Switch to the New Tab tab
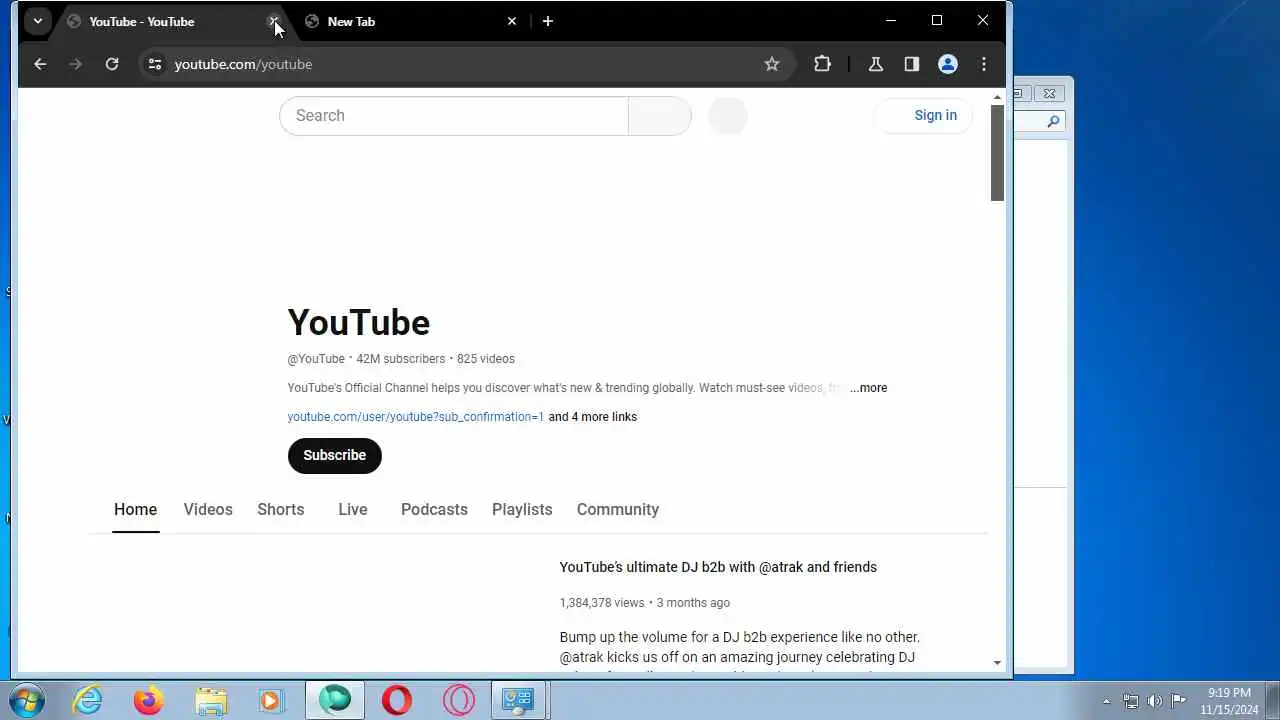1280x720 pixels. point(411,21)
